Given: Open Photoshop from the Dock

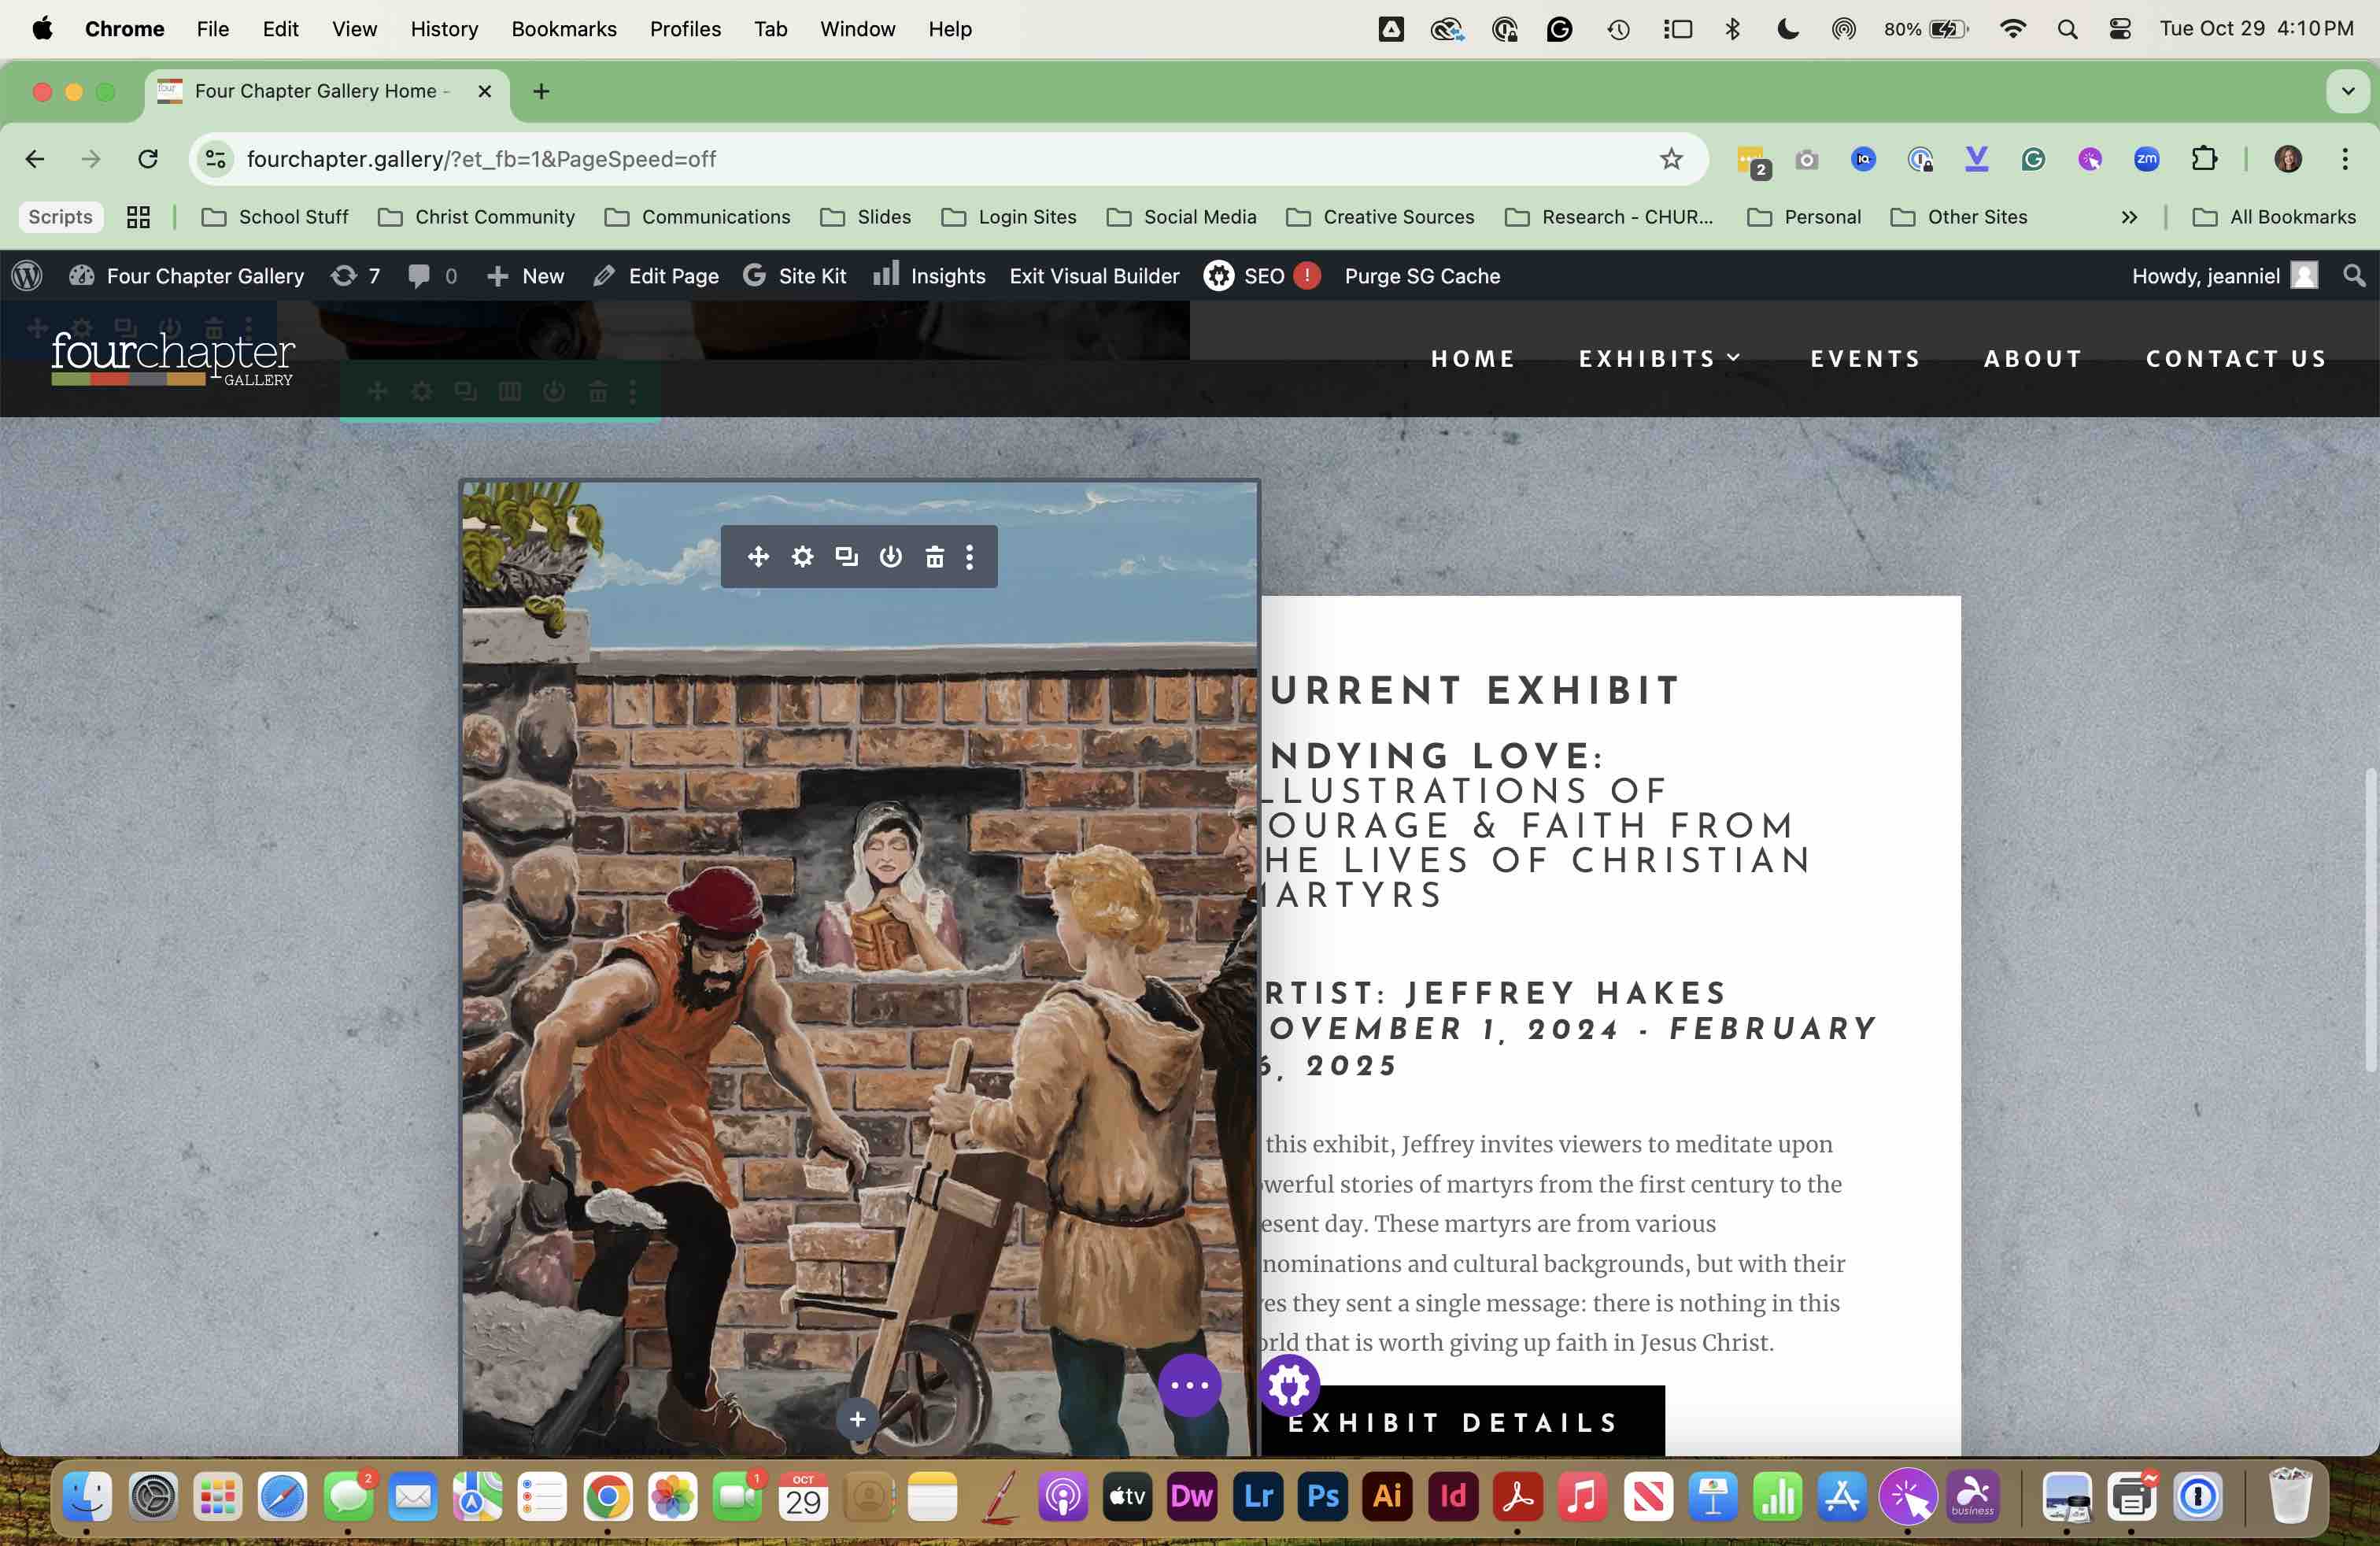Looking at the screenshot, I should [x=1322, y=1496].
